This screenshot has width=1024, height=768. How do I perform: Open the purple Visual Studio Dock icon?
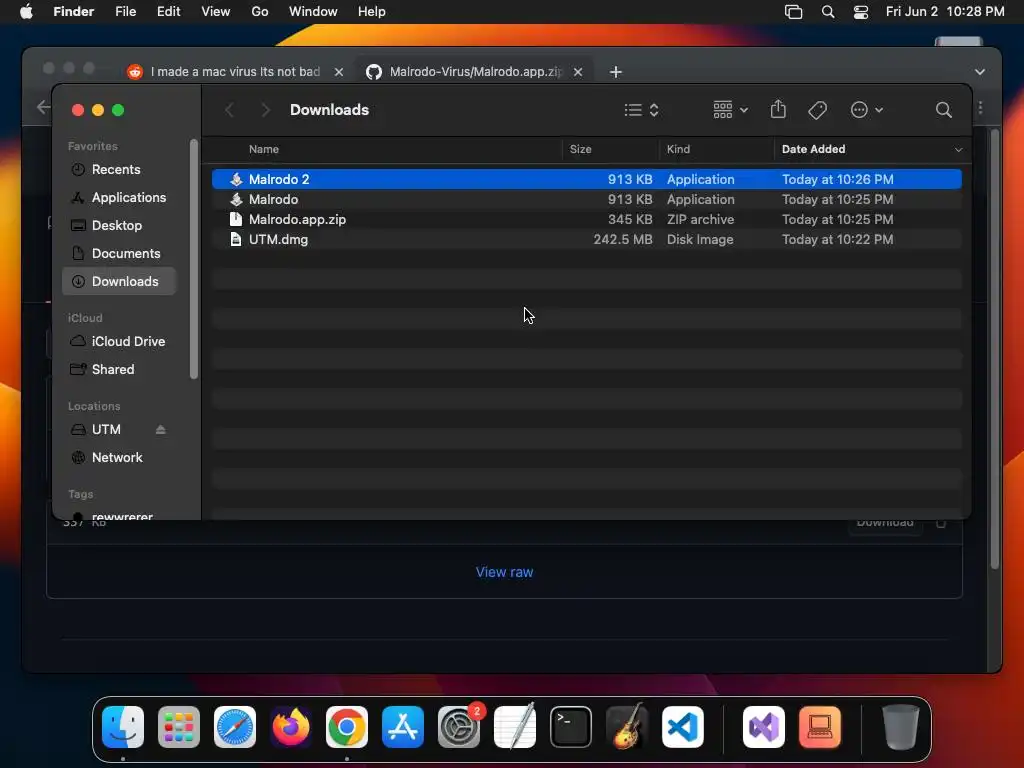(x=763, y=727)
